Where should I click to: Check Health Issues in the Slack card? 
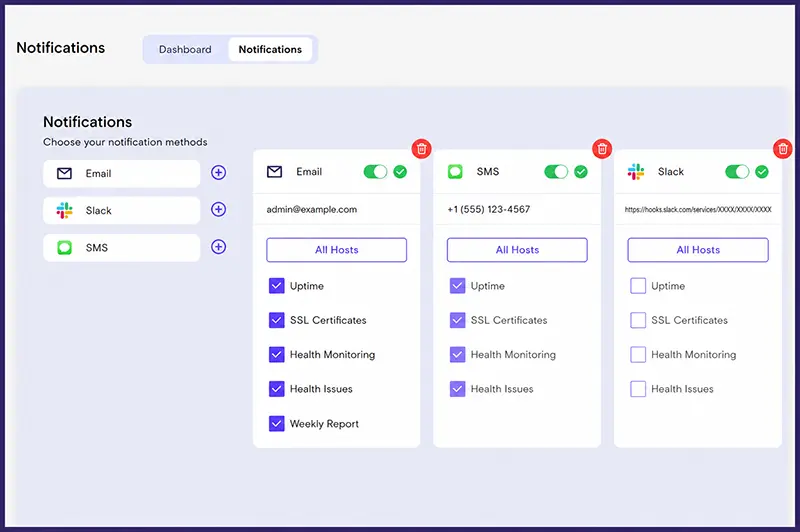638,389
